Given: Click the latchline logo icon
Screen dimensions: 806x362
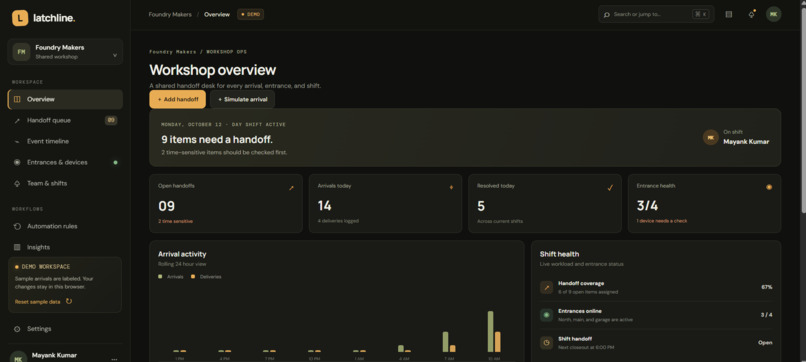Looking at the screenshot, I should (x=20, y=18).
